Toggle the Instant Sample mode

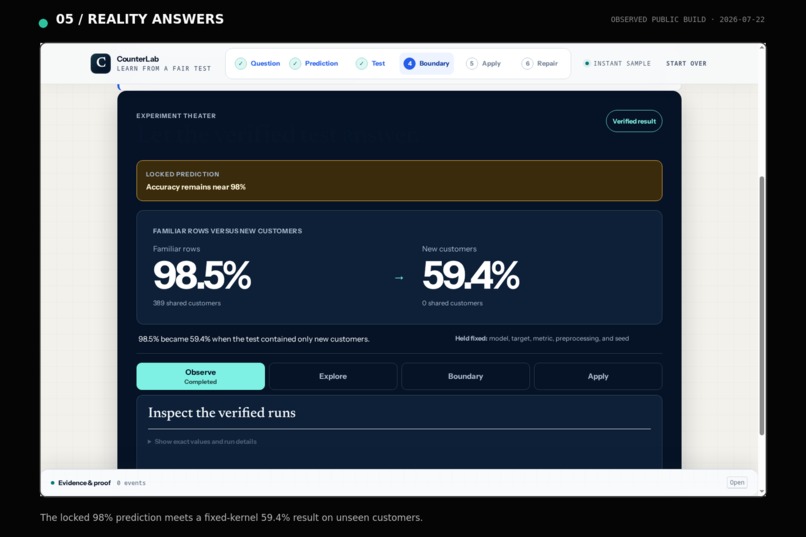click(x=617, y=64)
